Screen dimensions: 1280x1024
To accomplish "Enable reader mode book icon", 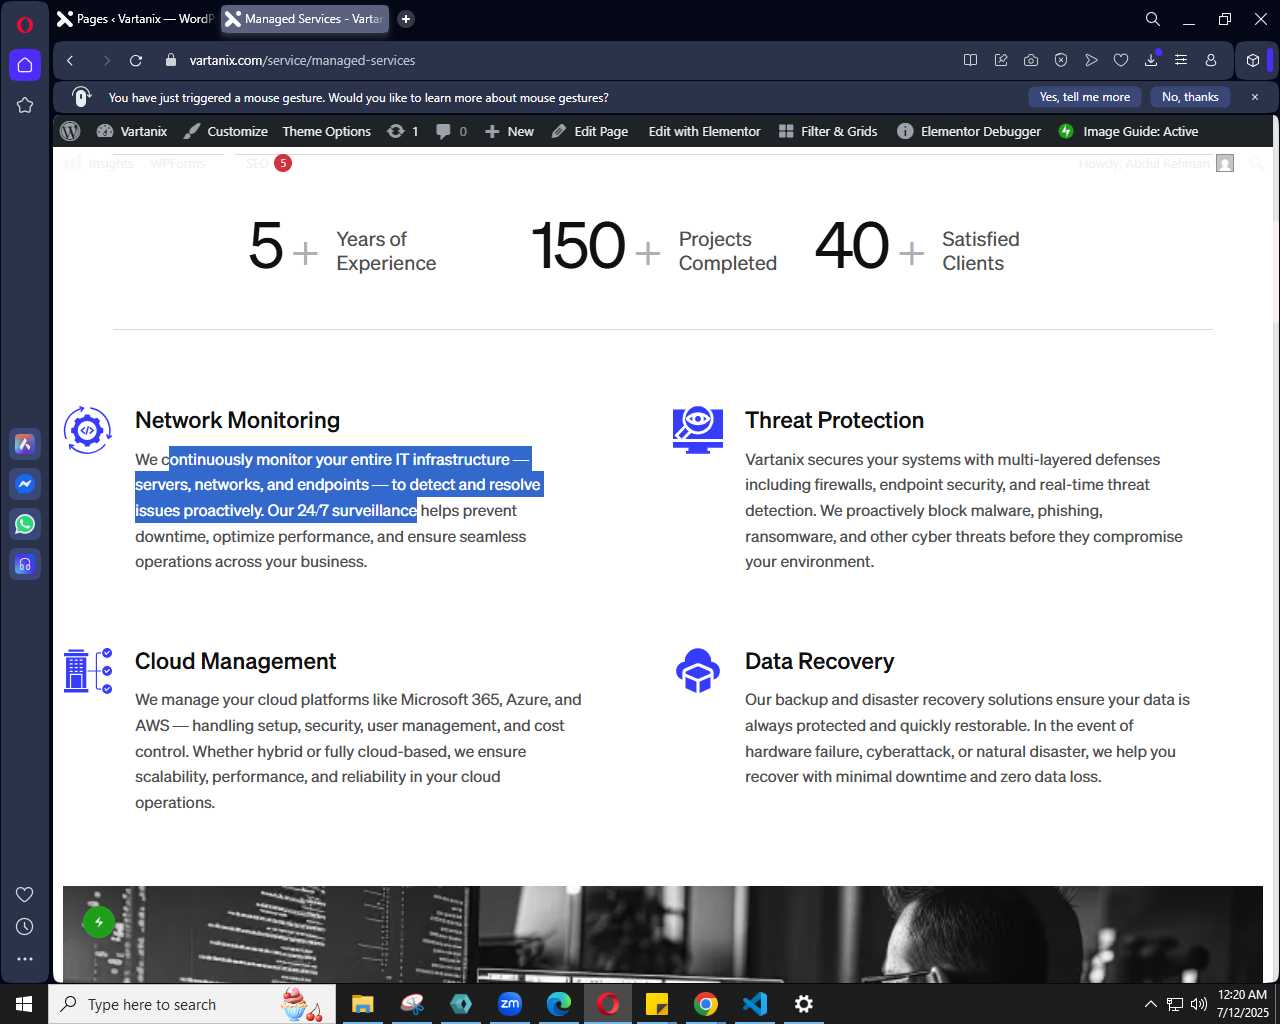I will pyautogui.click(x=970, y=60).
